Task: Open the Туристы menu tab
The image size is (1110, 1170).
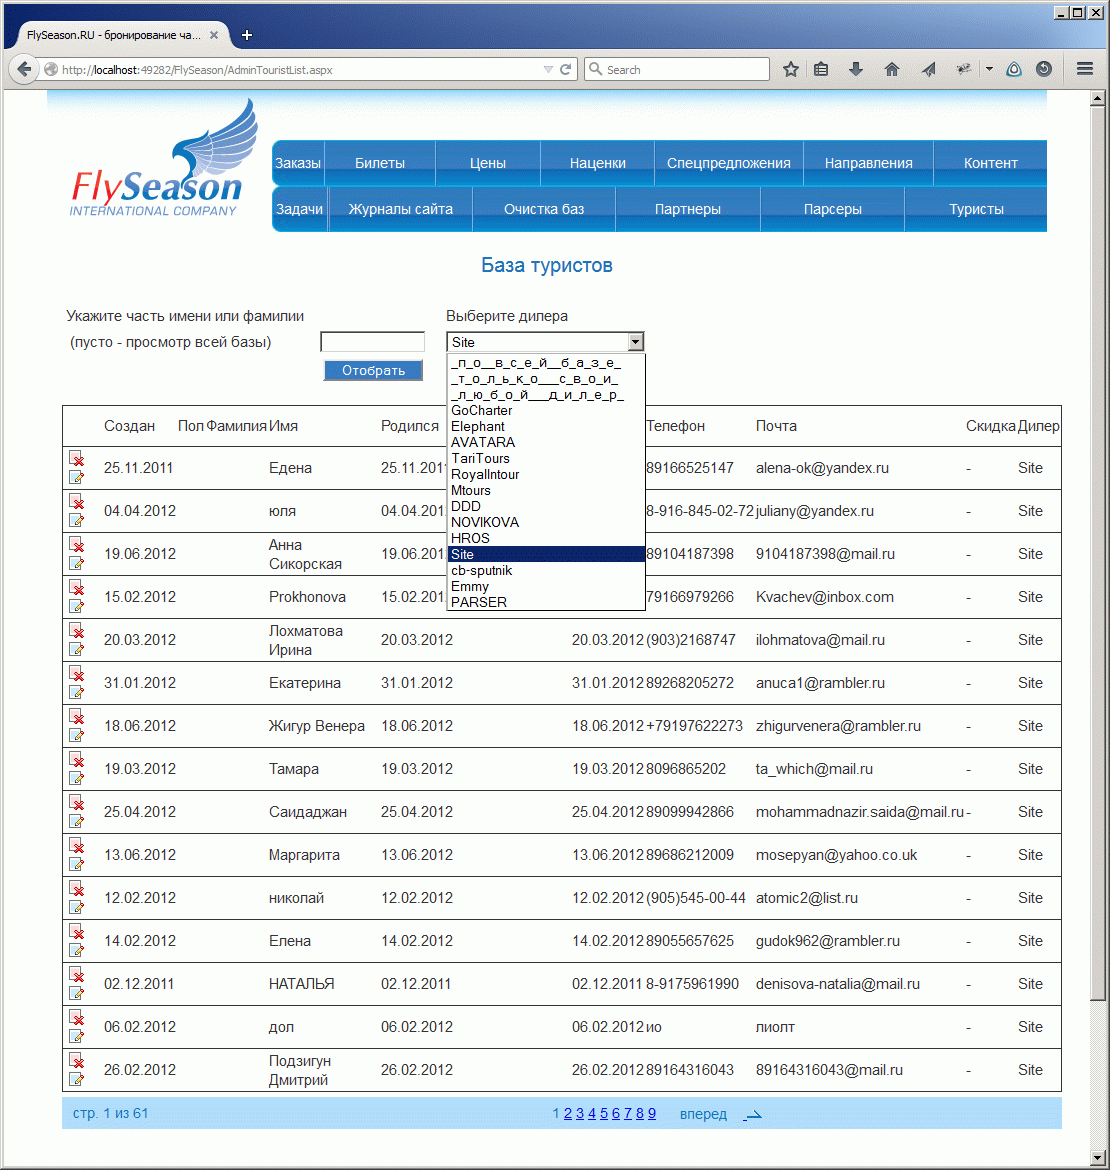Action: (x=976, y=209)
